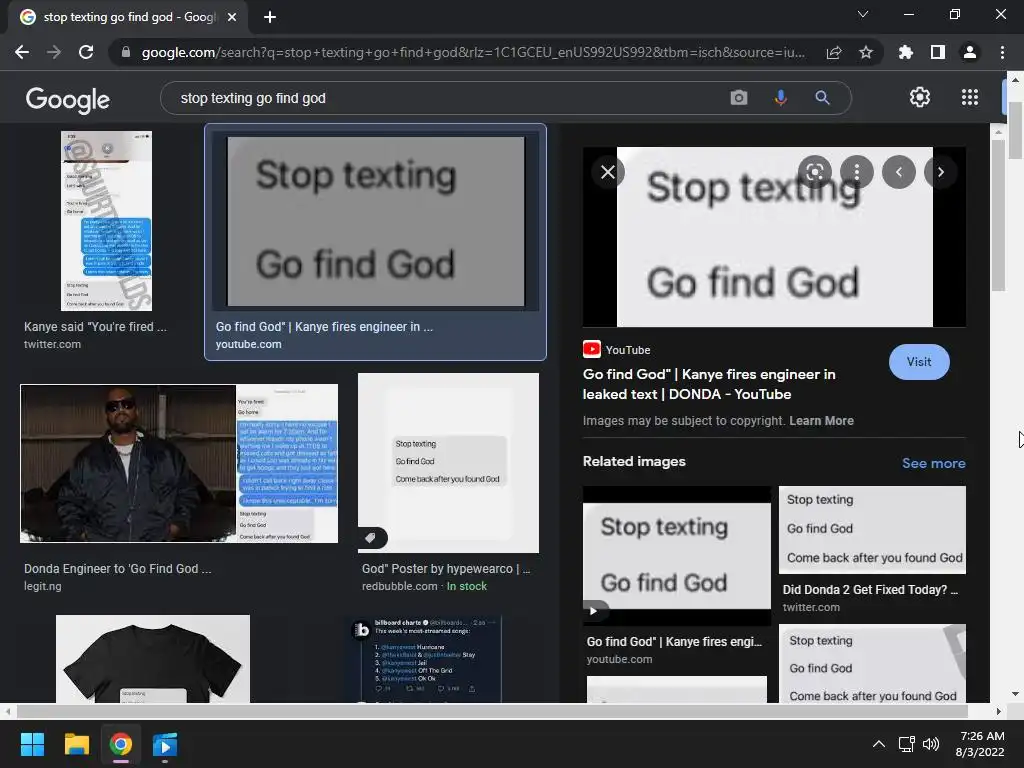Bookmark this tab with star icon
Viewport: 1024px width, 768px height.
pos(866,52)
